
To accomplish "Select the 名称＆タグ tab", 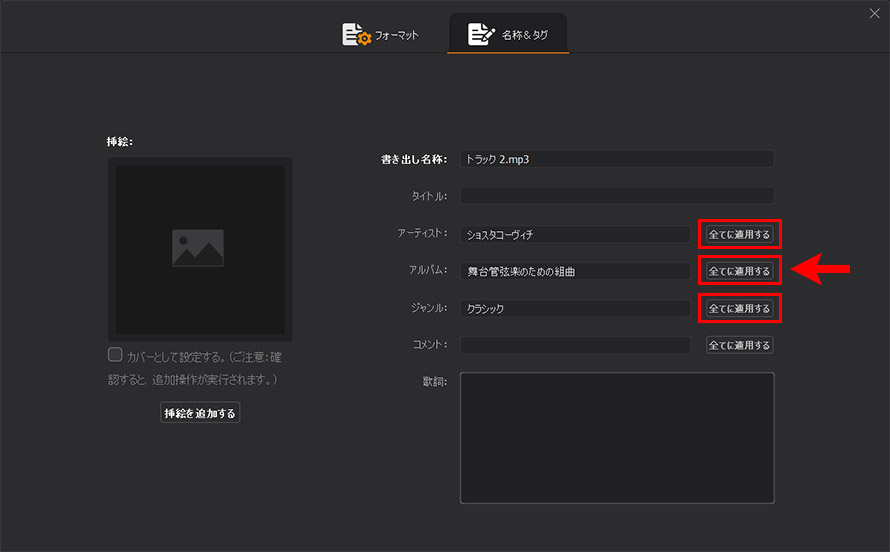I will (x=508, y=34).
